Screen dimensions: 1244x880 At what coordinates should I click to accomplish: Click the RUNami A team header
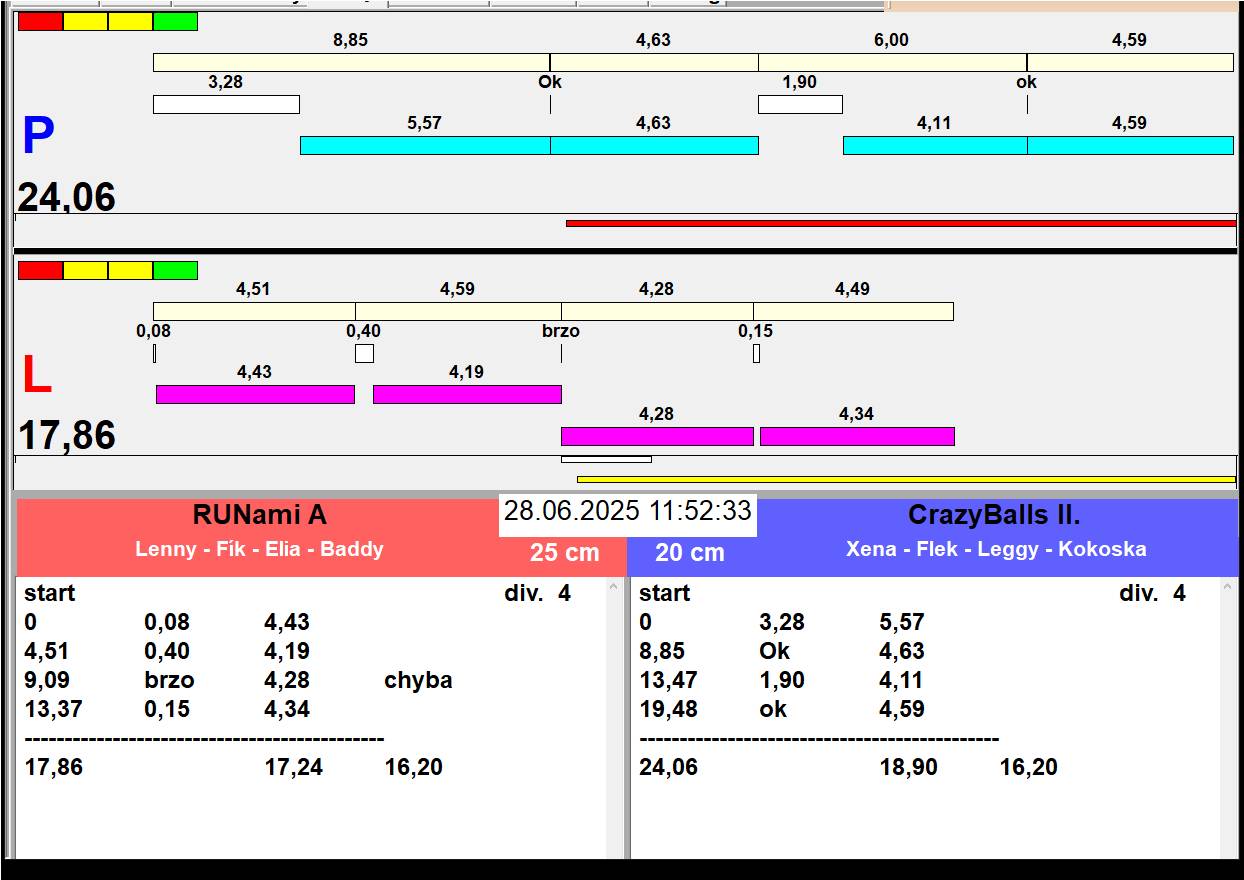pyautogui.click(x=259, y=516)
